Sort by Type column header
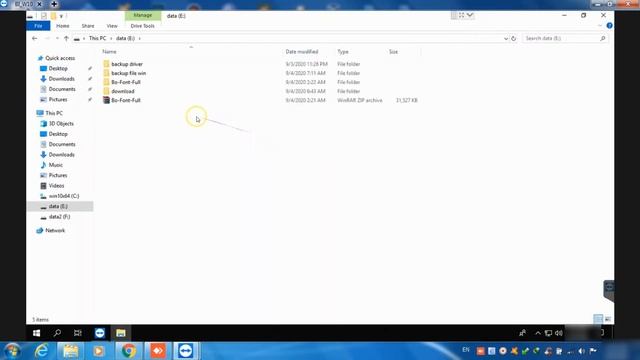 click(x=343, y=52)
